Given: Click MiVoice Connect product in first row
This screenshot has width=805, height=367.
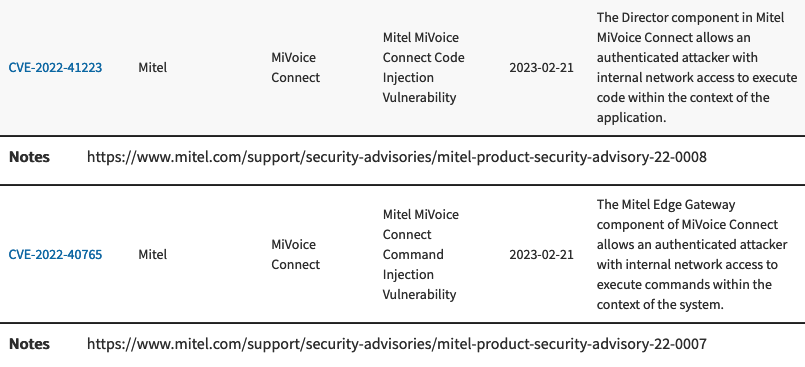Looking at the screenshot, I should pos(295,67).
